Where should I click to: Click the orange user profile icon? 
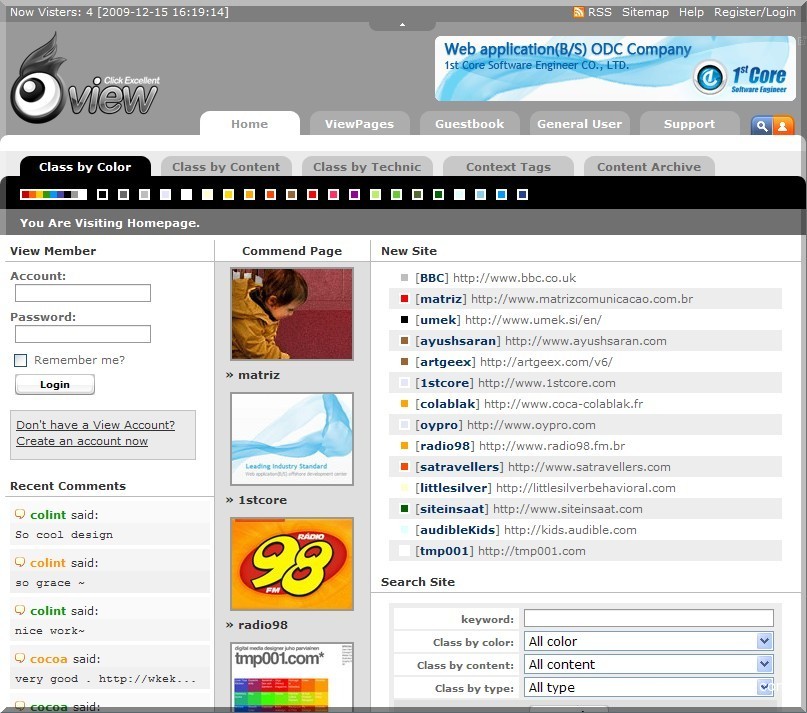[x=783, y=125]
